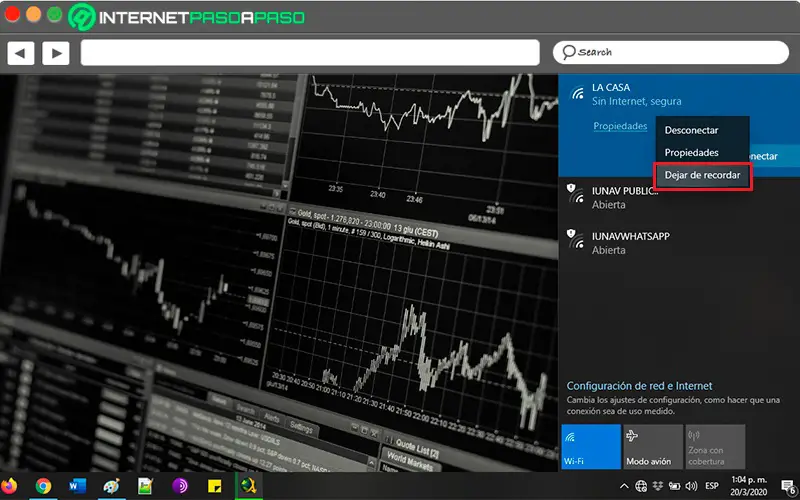This screenshot has height=500, width=800.
Task: Click the battery status tray icon
Action: (674, 486)
